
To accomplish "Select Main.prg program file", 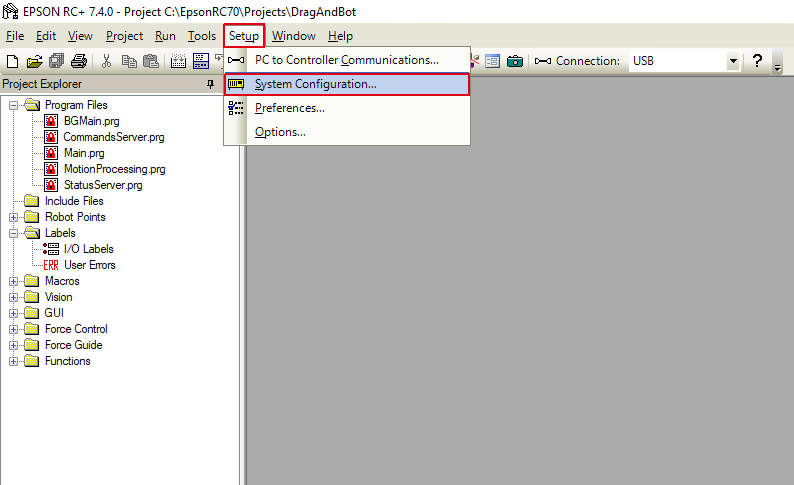I will 84,153.
